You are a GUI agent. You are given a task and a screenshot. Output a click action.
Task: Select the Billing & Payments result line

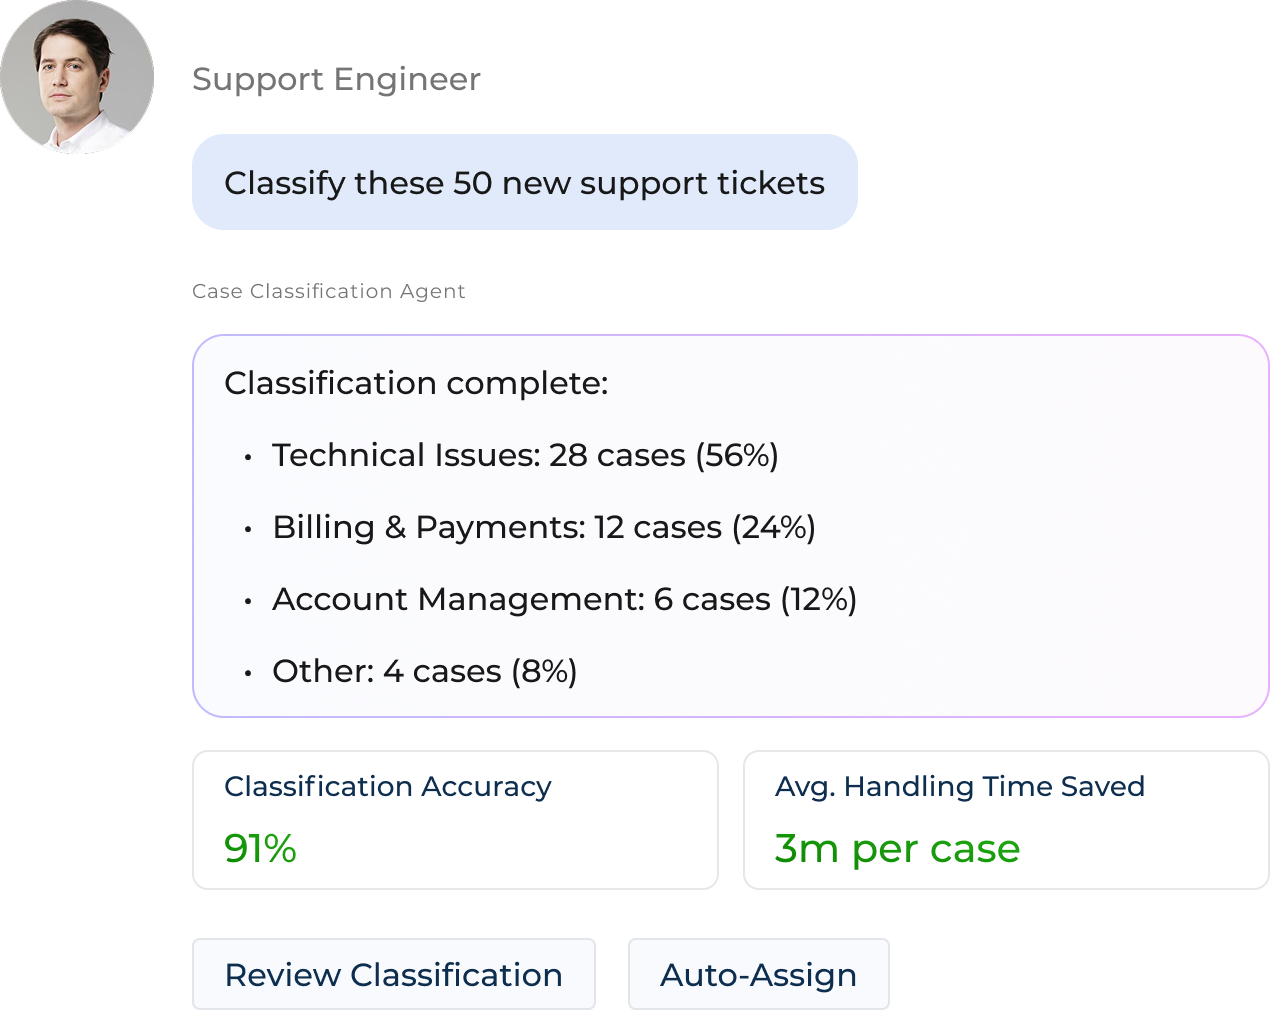544,528
